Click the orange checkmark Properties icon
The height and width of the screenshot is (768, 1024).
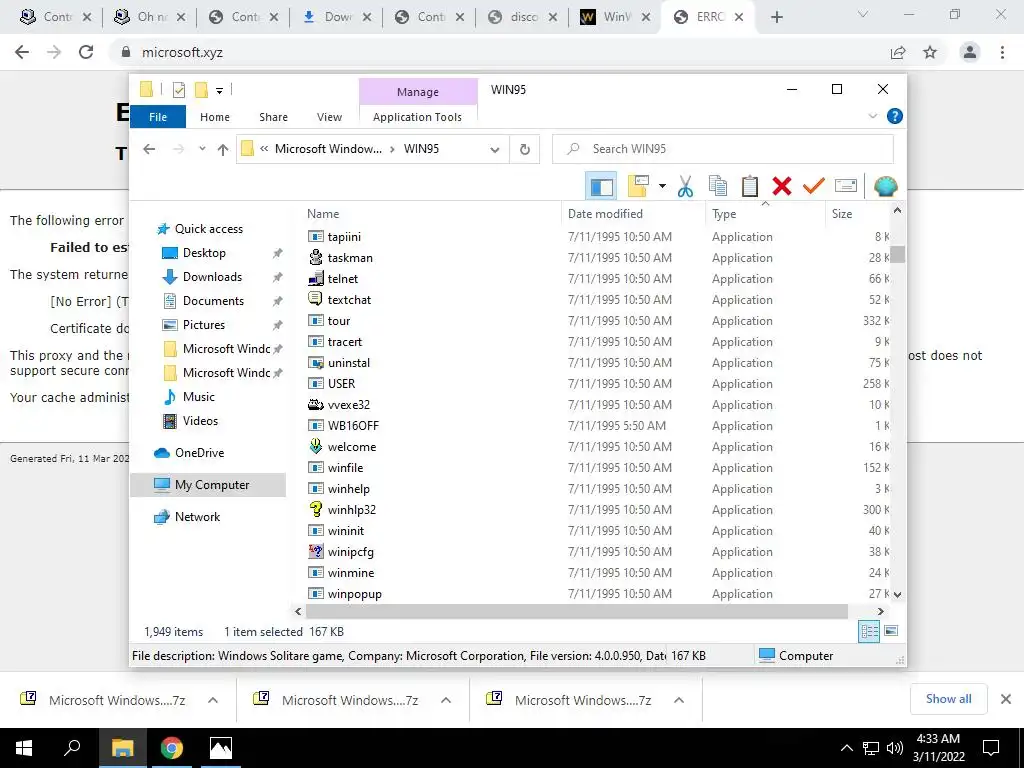[814, 187]
